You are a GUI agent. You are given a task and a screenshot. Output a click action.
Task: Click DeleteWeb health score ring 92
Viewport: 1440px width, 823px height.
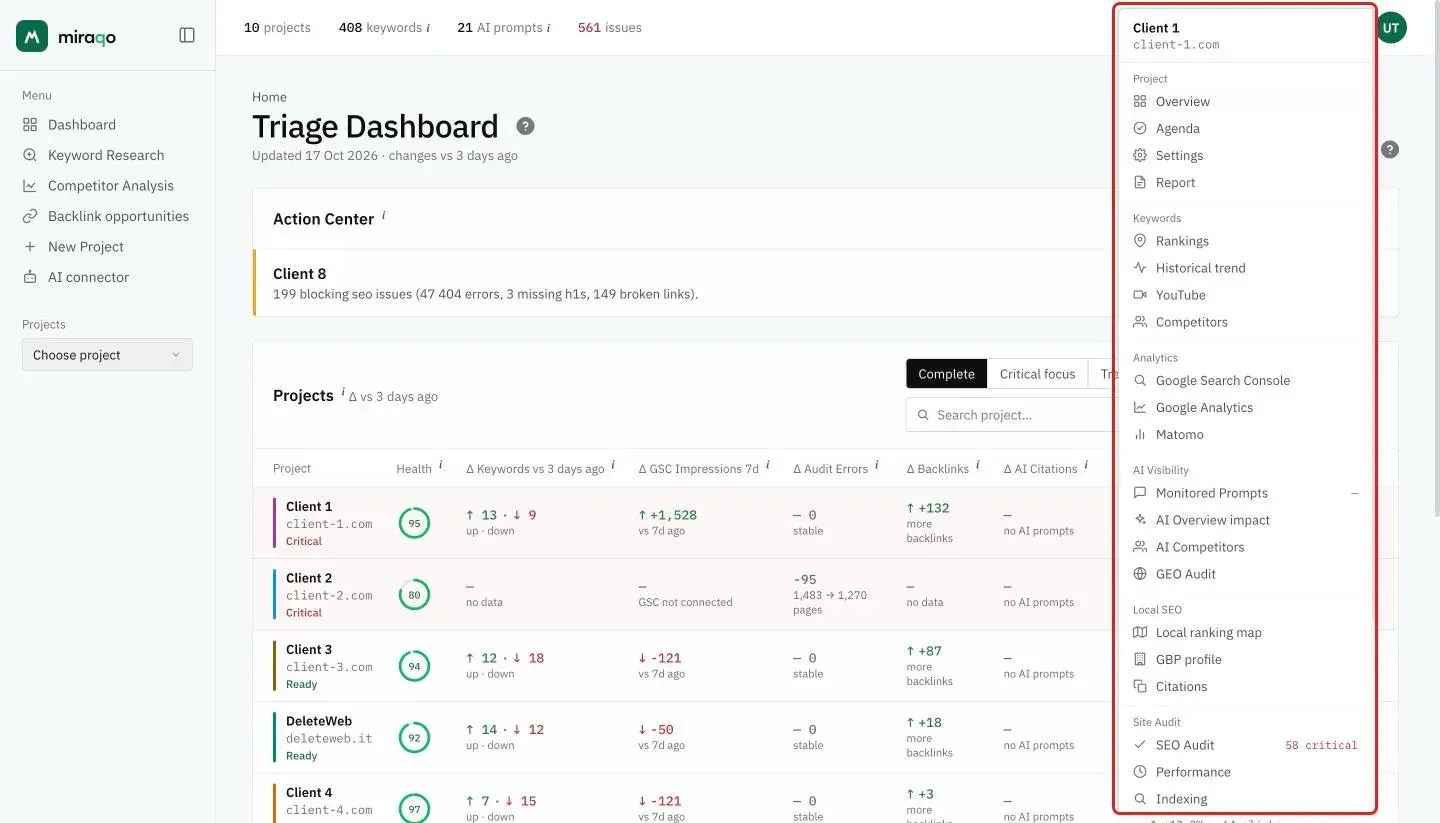coord(414,738)
